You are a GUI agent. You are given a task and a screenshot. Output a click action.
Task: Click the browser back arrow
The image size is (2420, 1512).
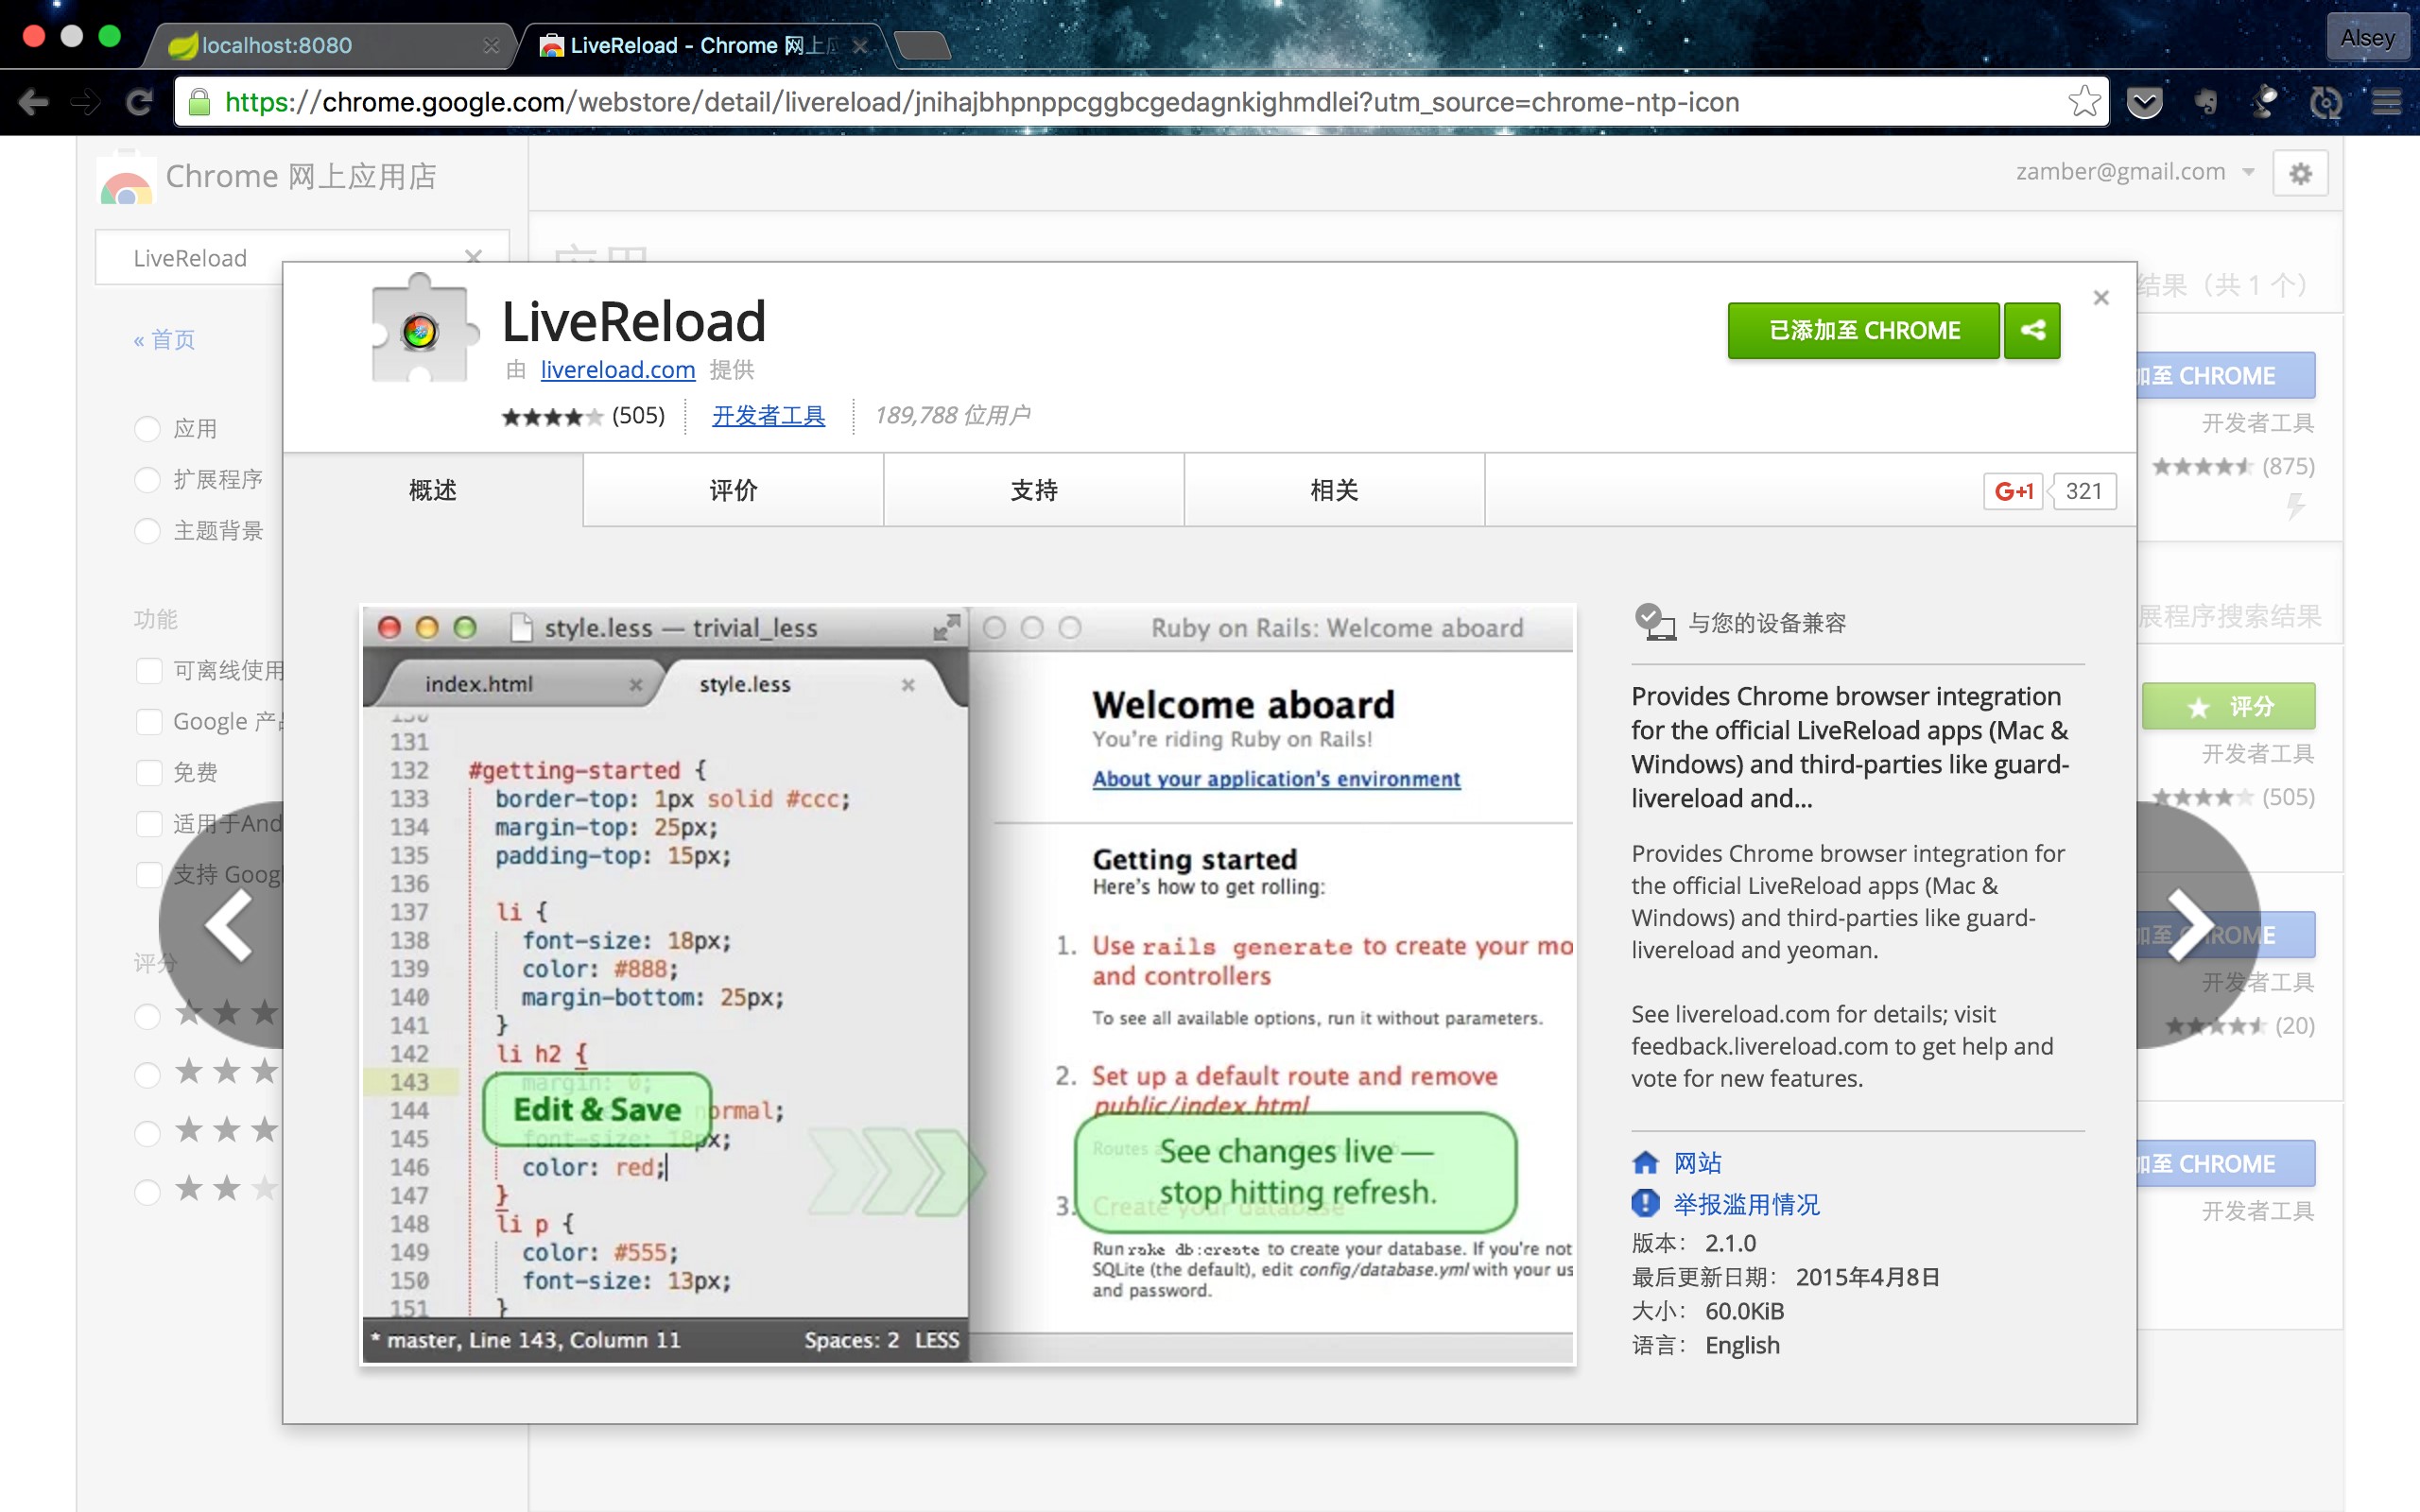(34, 102)
